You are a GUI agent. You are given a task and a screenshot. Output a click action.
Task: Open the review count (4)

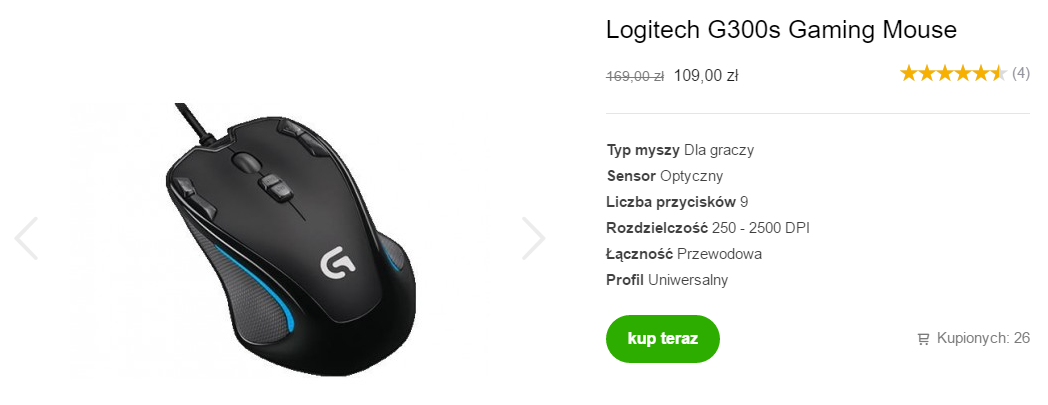pyautogui.click(x=1021, y=74)
